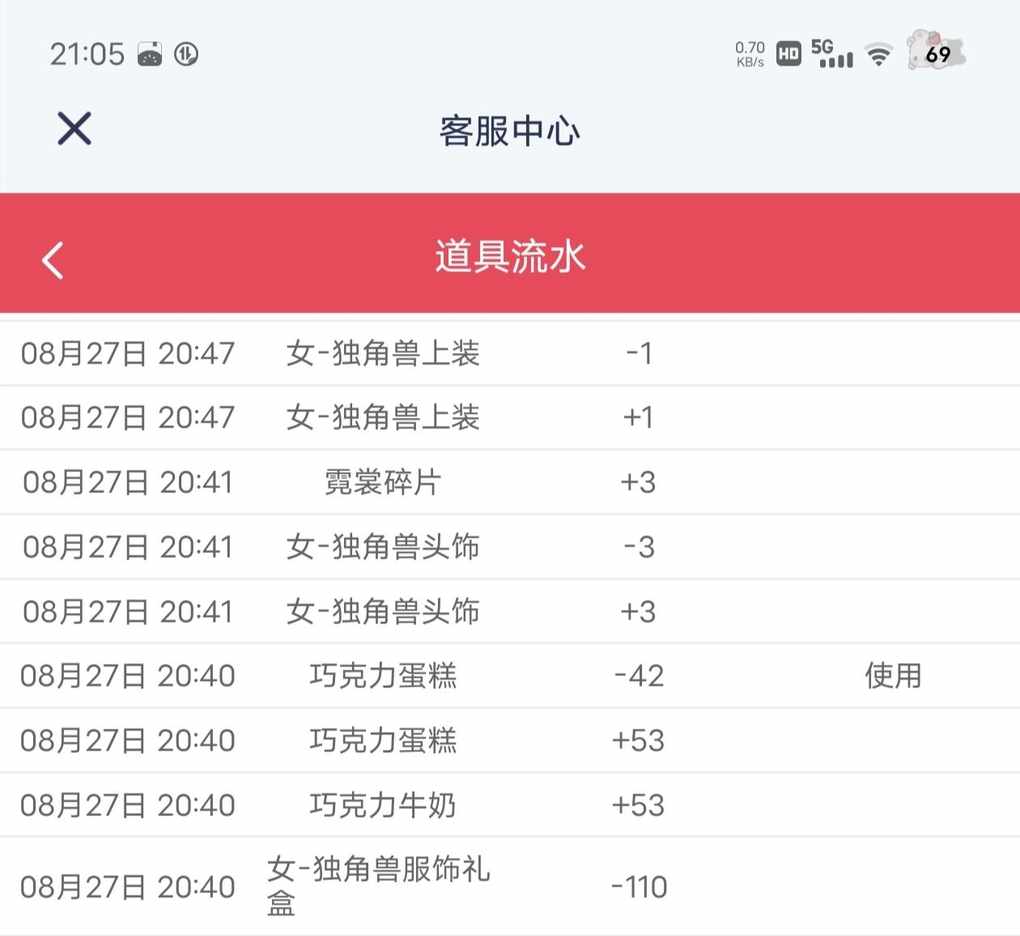
Task: Open the 女-独角兽上装 +1 record
Action: tap(510, 417)
